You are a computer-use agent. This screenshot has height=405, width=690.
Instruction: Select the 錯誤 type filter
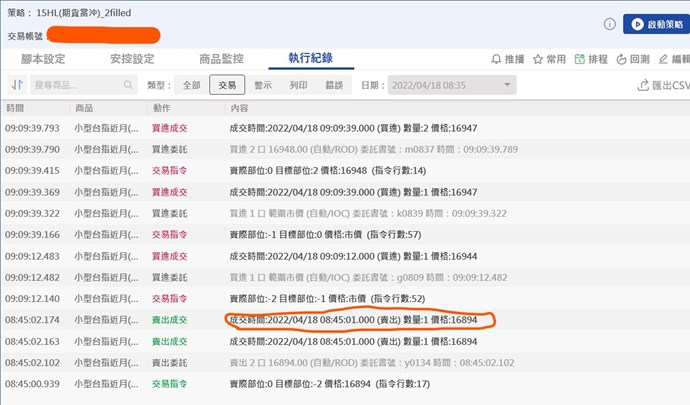(335, 86)
